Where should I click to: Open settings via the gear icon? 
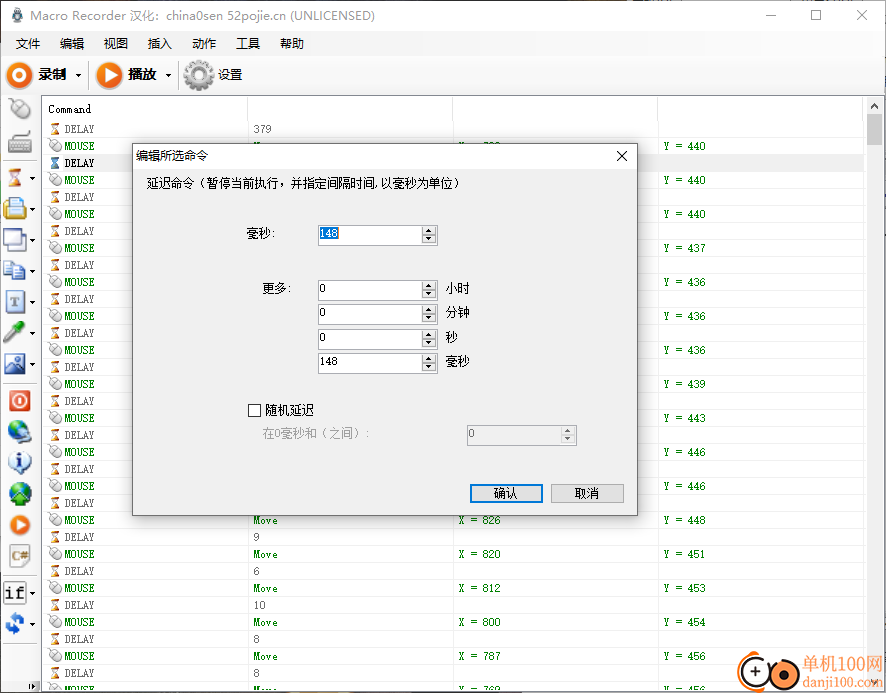click(198, 75)
